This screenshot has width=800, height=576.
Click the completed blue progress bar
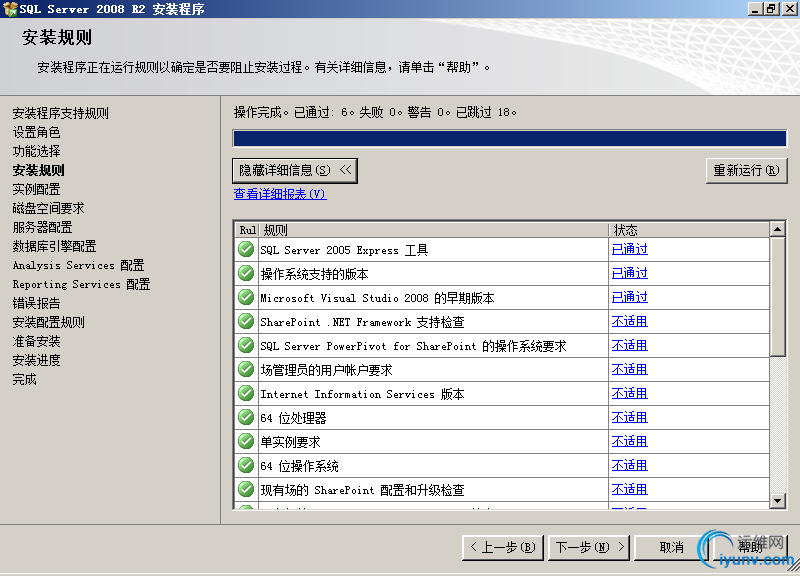pyautogui.click(x=509, y=138)
